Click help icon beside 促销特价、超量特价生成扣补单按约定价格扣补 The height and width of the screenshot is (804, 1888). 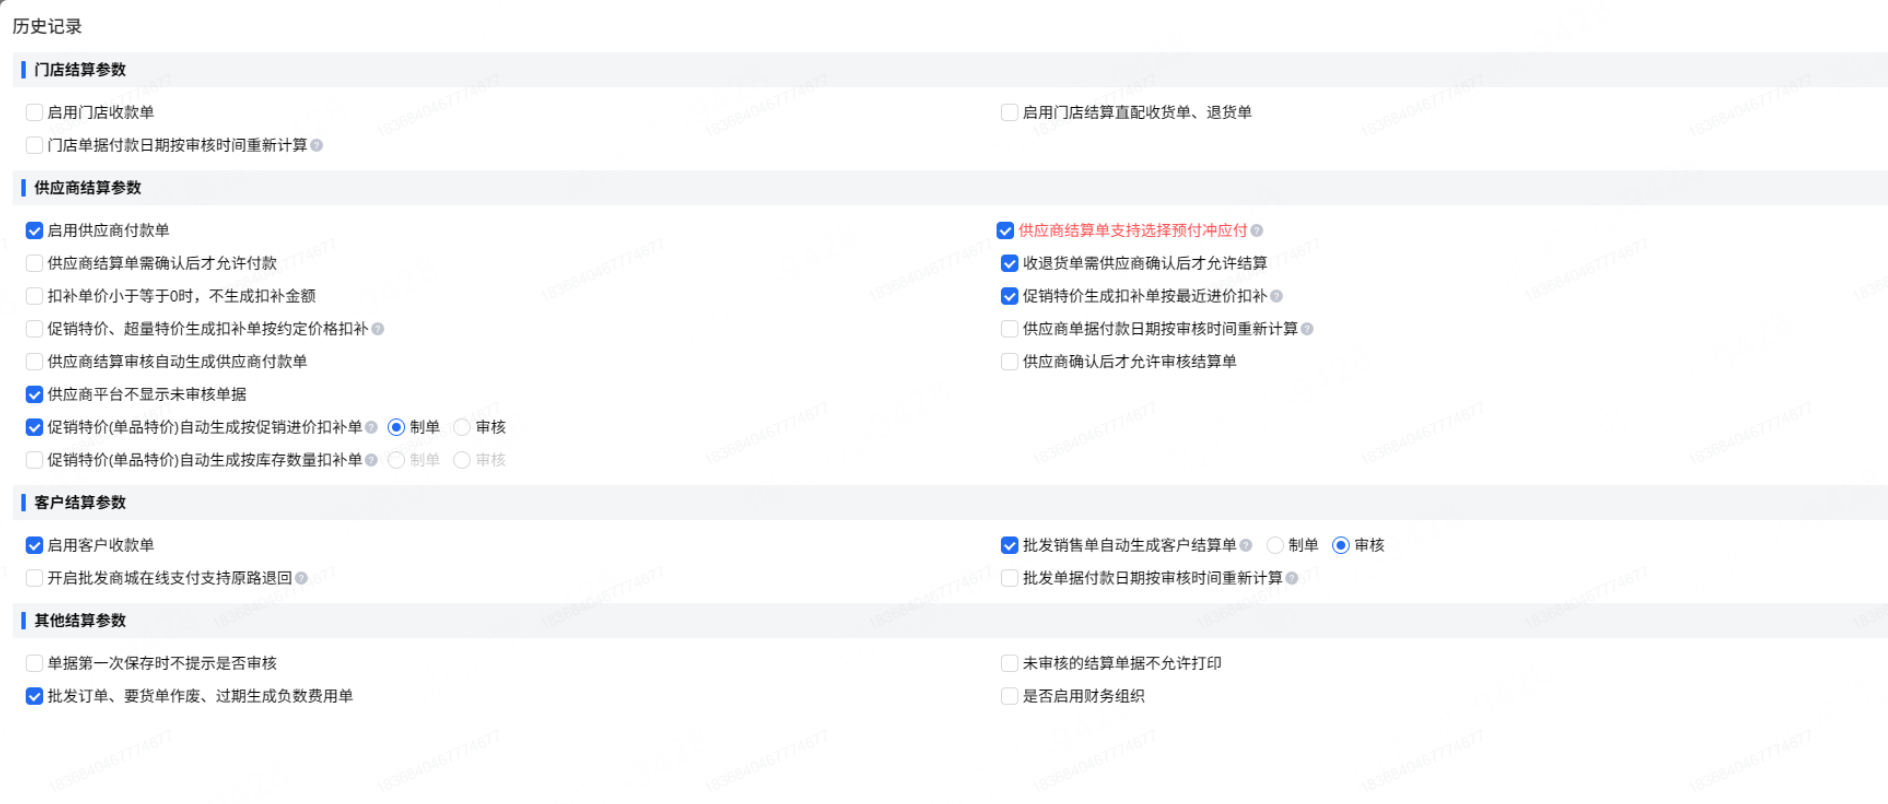378,329
